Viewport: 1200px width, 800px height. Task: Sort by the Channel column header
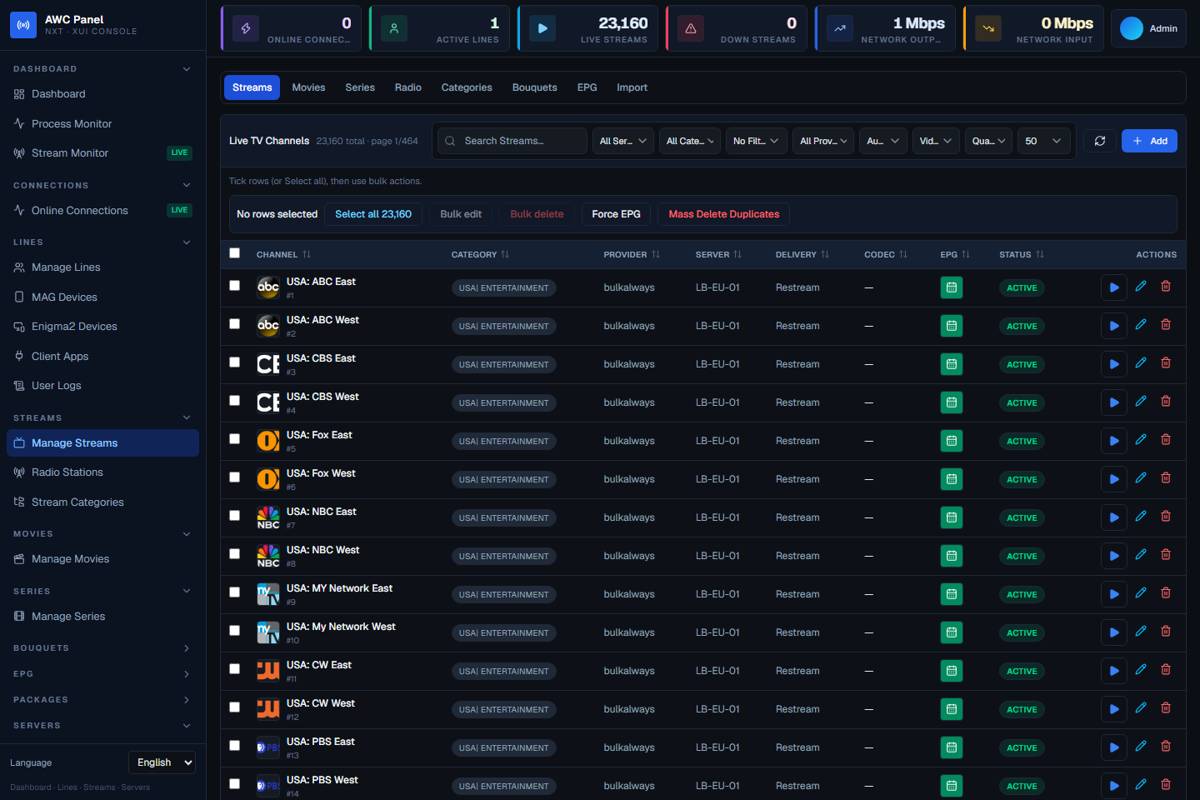coord(283,254)
